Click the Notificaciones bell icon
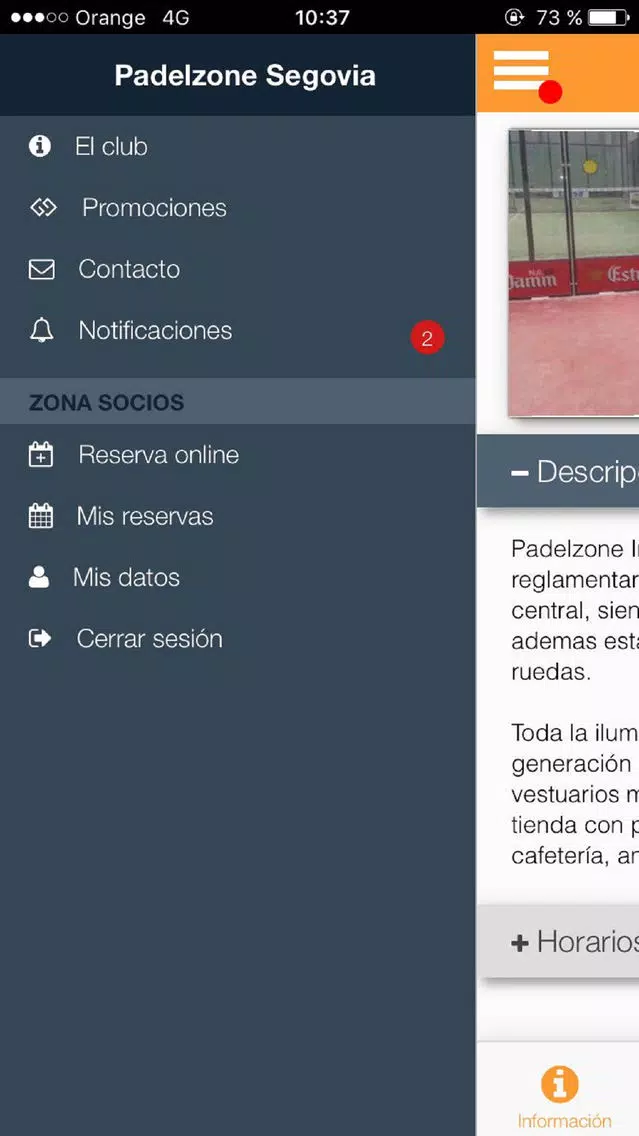 click(41, 330)
